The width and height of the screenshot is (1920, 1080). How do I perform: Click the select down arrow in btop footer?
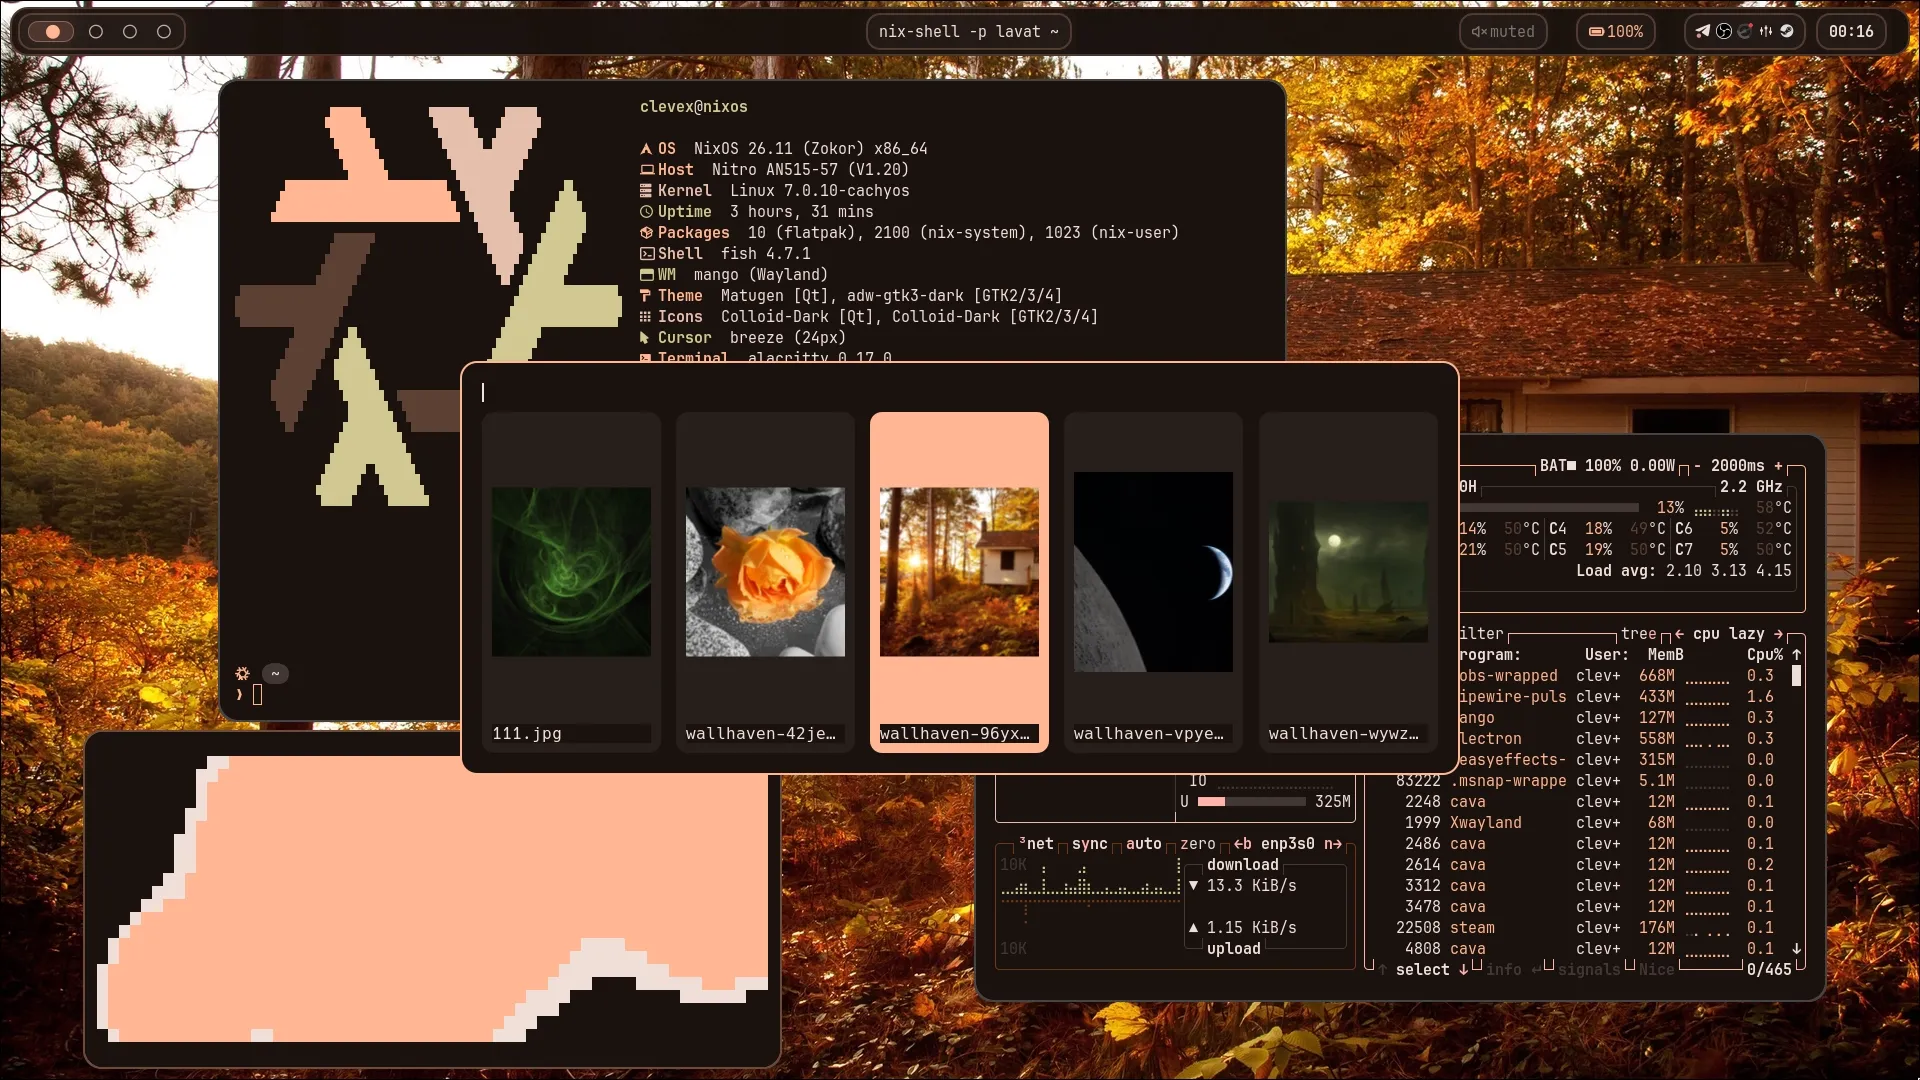(x=1463, y=970)
